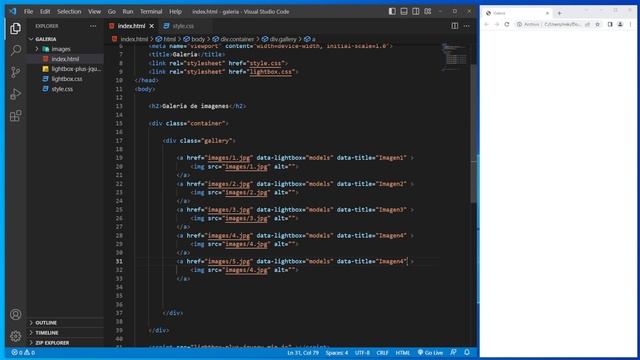Screen dimensions: 640x360
Task: Select lightbox-plus-jquery file in Explorer
Action: [x=65, y=69]
